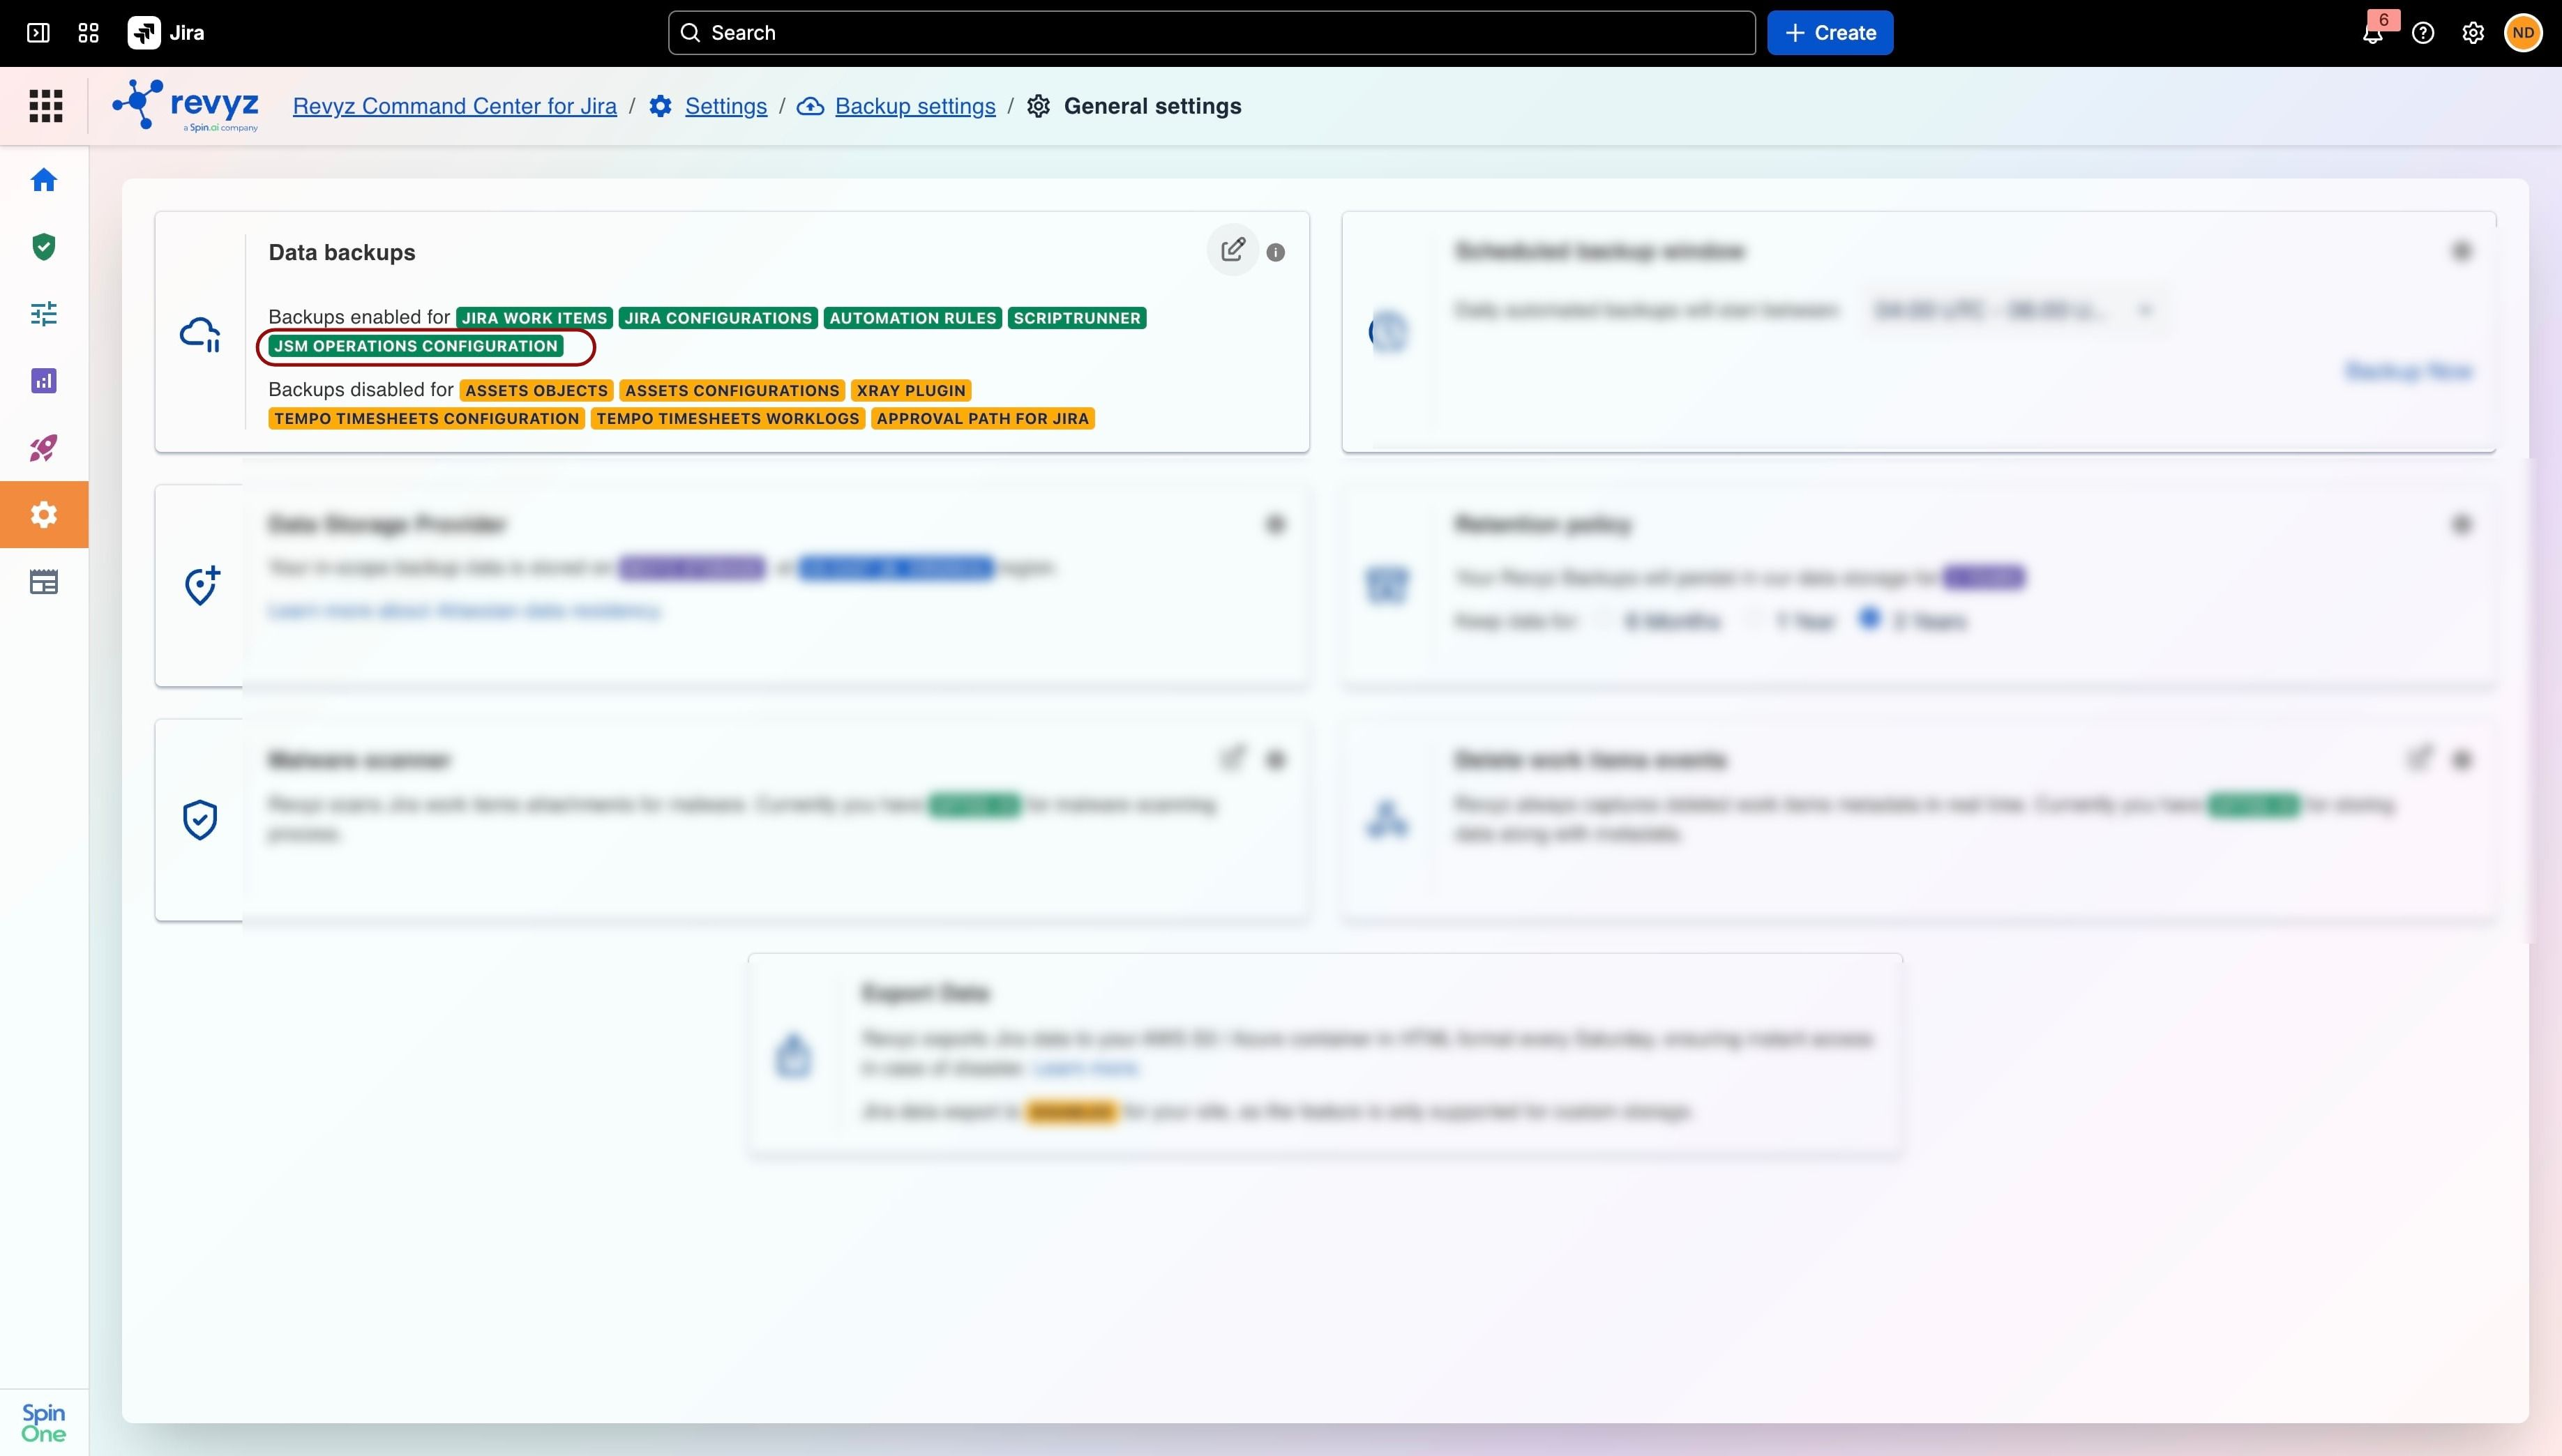Open the ND profile avatar menu

tap(2523, 33)
